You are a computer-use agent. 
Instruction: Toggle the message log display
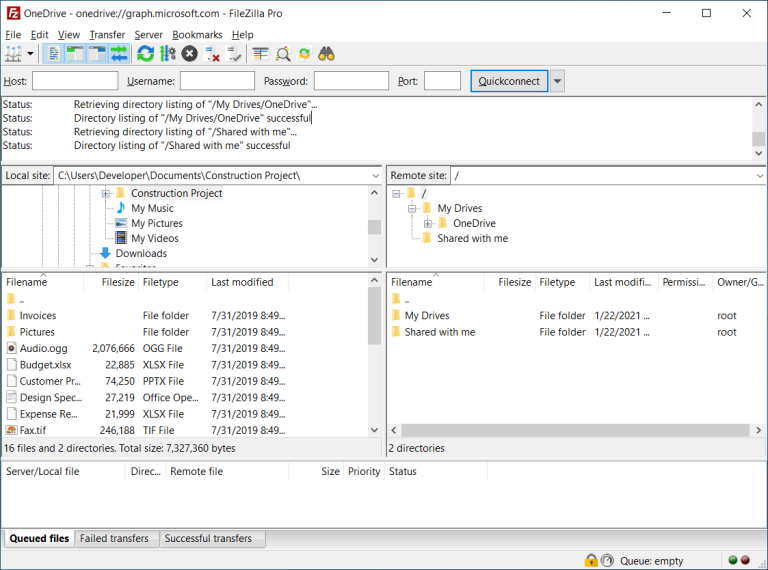pos(53,54)
